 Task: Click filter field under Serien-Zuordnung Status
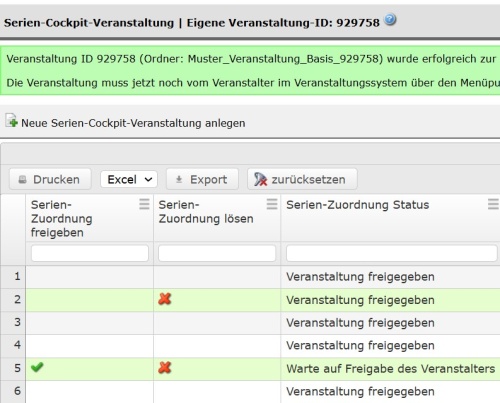(392, 253)
